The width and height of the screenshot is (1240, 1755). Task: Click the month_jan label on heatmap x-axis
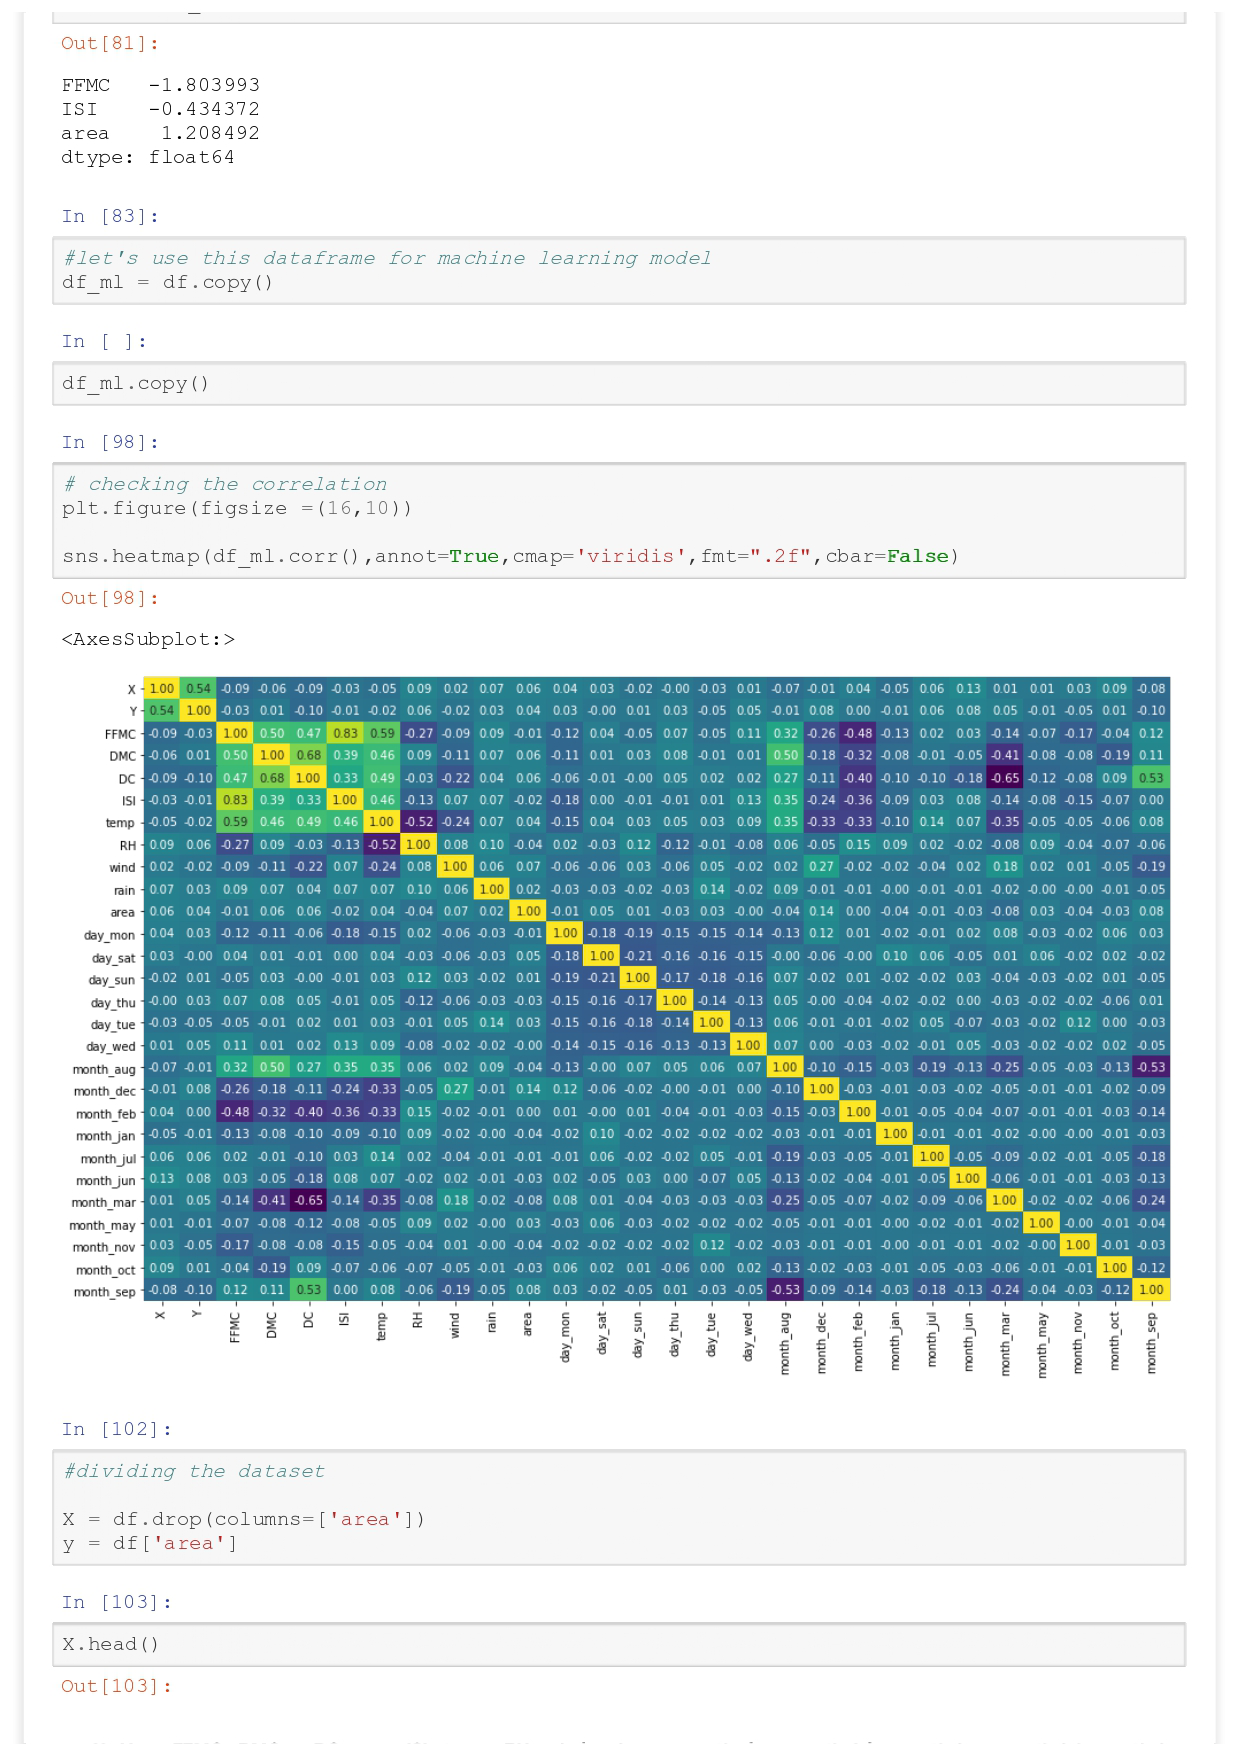(x=895, y=1340)
